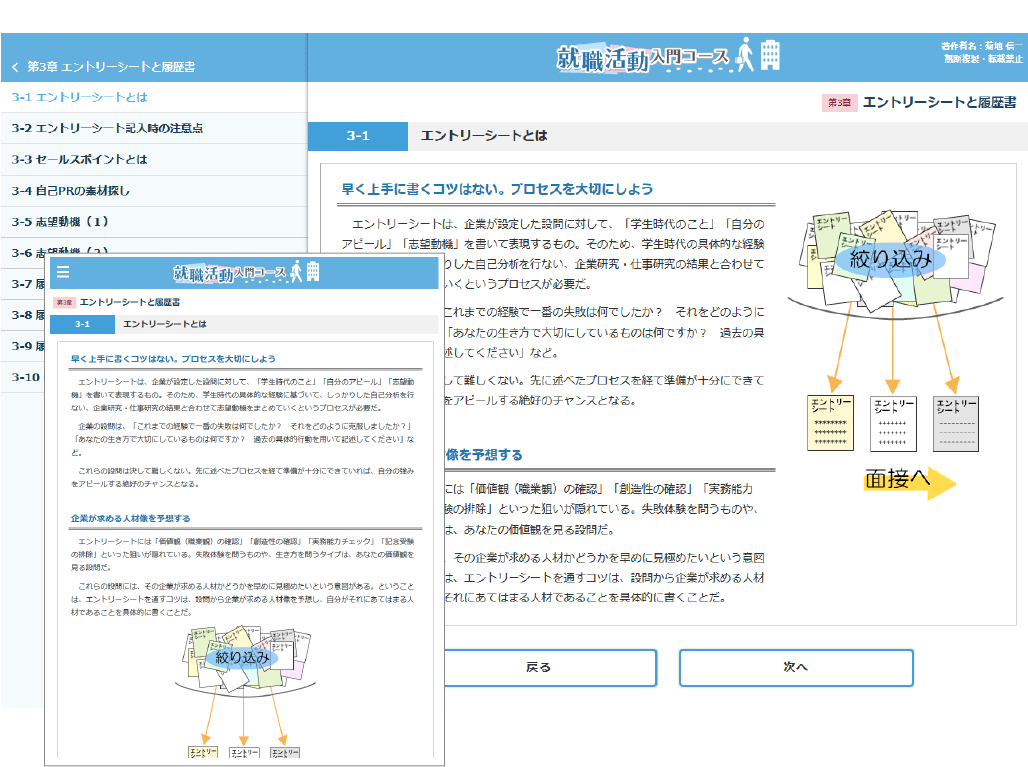Click the 就職活動入門コース logo in main header
The width and height of the screenshot is (1028, 767).
(668, 57)
